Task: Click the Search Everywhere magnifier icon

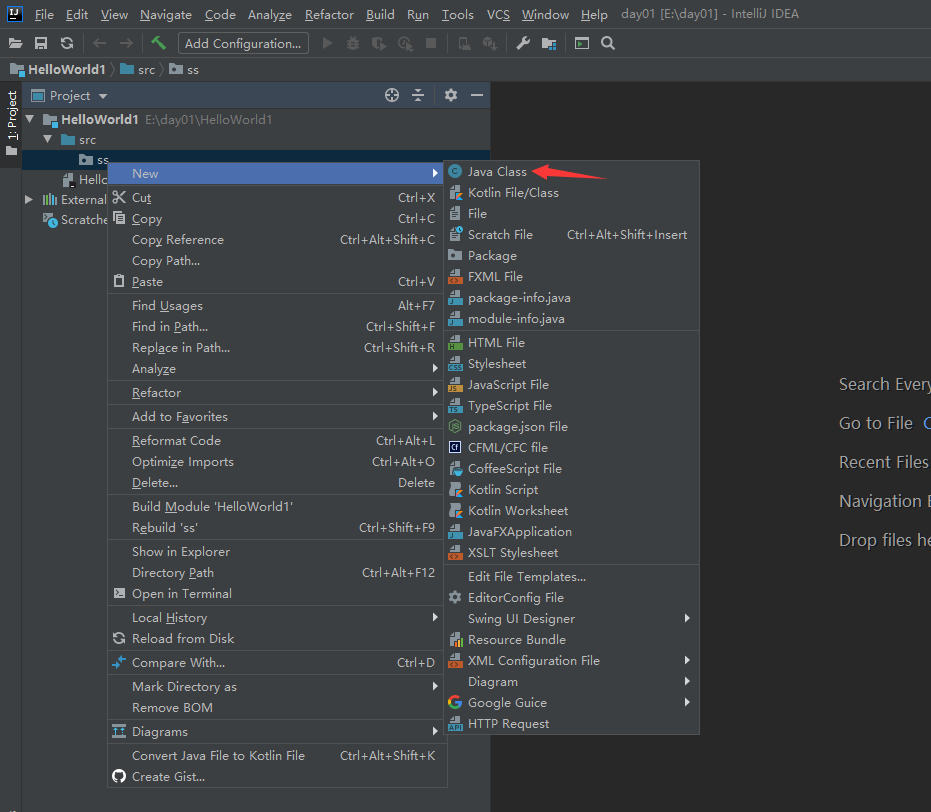Action: point(608,43)
